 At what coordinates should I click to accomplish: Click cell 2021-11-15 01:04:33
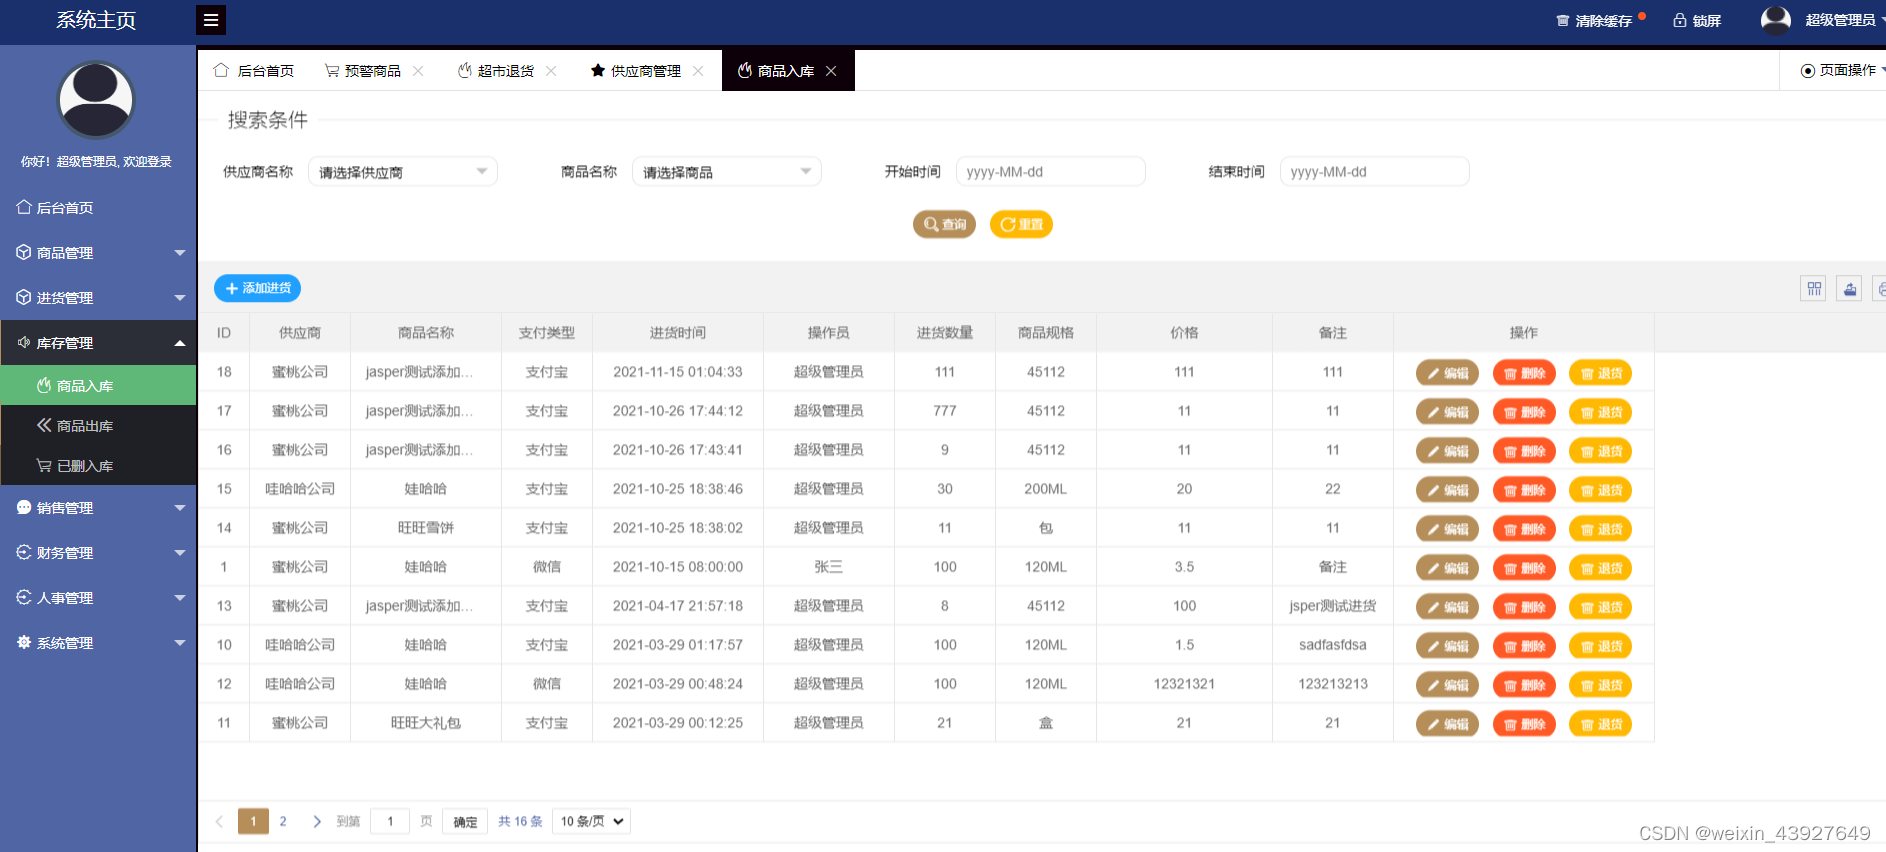(x=678, y=372)
